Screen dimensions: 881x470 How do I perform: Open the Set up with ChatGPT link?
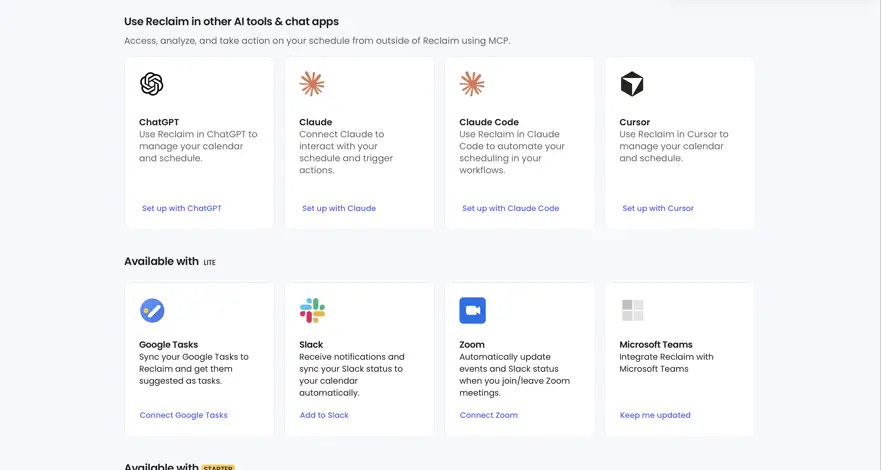(x=181, y=208)
